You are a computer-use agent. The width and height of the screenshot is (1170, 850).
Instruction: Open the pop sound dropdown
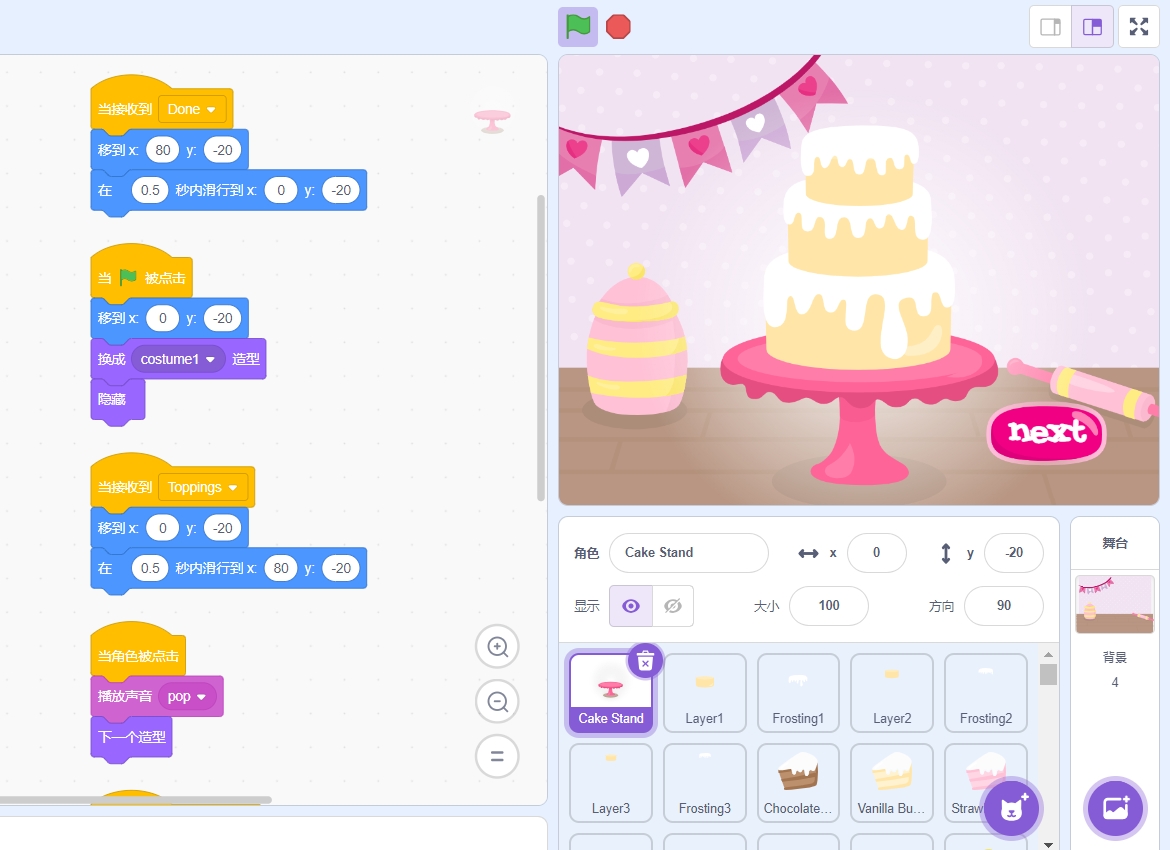pos(187,696)
